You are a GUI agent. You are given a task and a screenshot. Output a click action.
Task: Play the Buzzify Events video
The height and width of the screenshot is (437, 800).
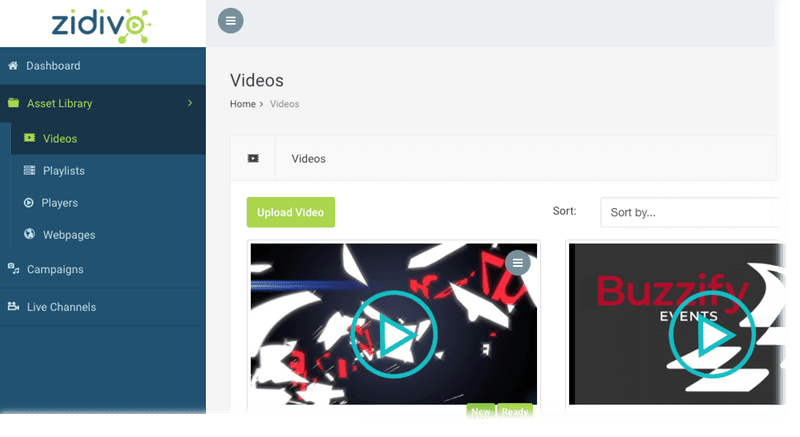click(711, 336)
